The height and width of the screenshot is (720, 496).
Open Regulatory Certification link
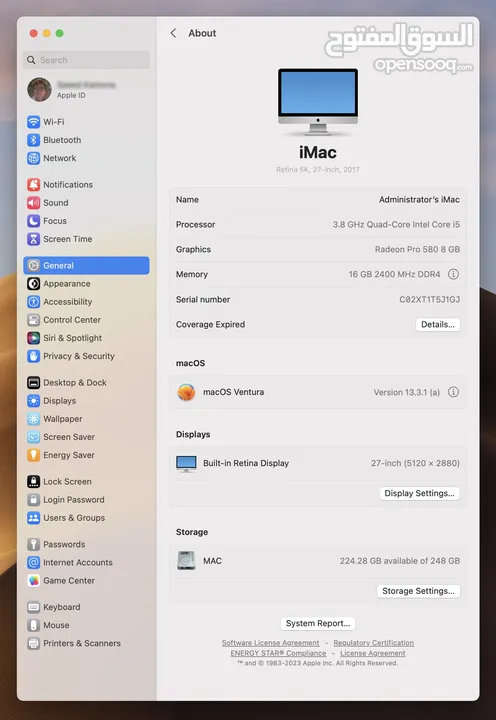[x=373, y=643]
